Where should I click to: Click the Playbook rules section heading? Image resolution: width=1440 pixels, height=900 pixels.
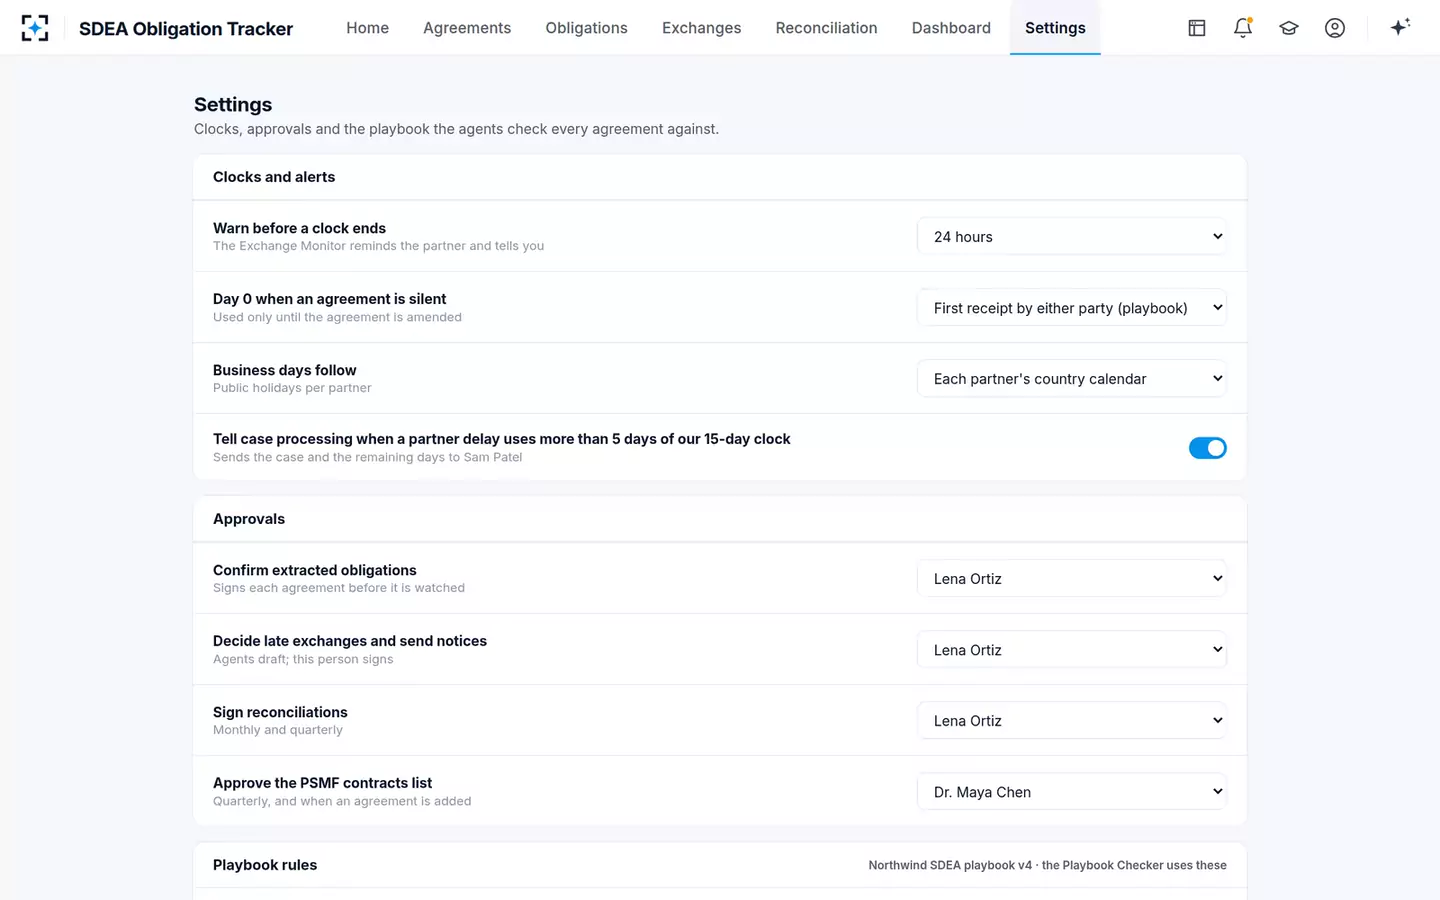pos(265,865)
